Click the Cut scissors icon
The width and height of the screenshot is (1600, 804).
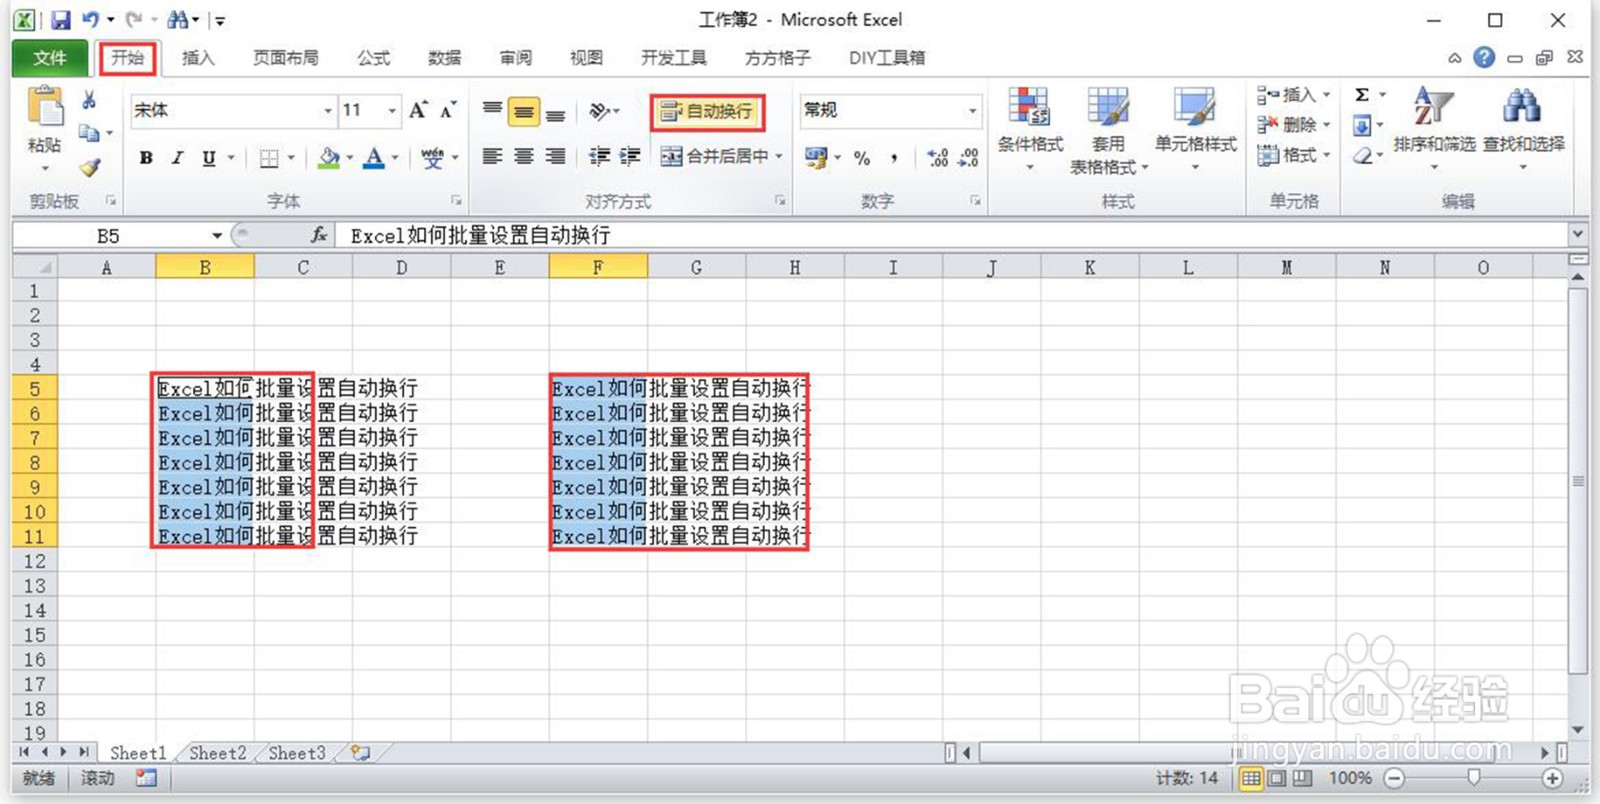pos(89,100)
